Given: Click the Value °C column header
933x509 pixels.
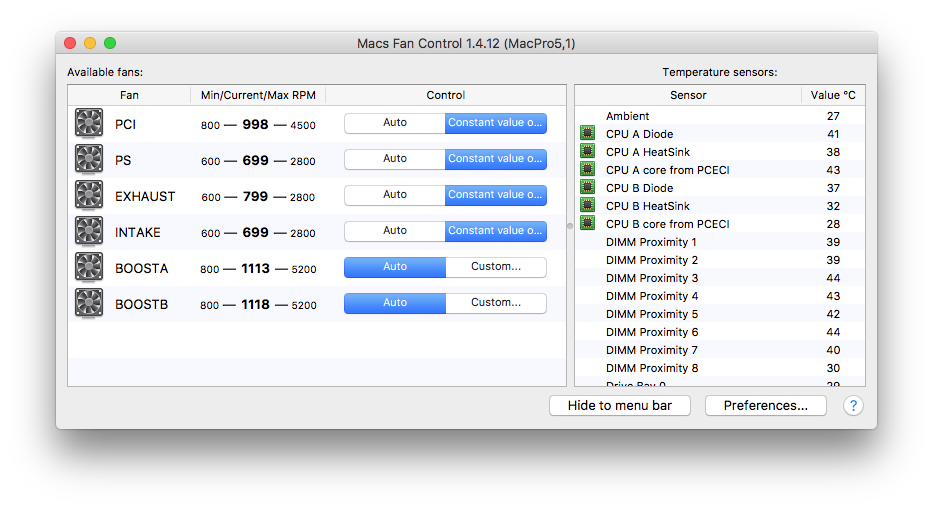Looking at the screenshot, I should pyautogui.click(x=833, y=95).
